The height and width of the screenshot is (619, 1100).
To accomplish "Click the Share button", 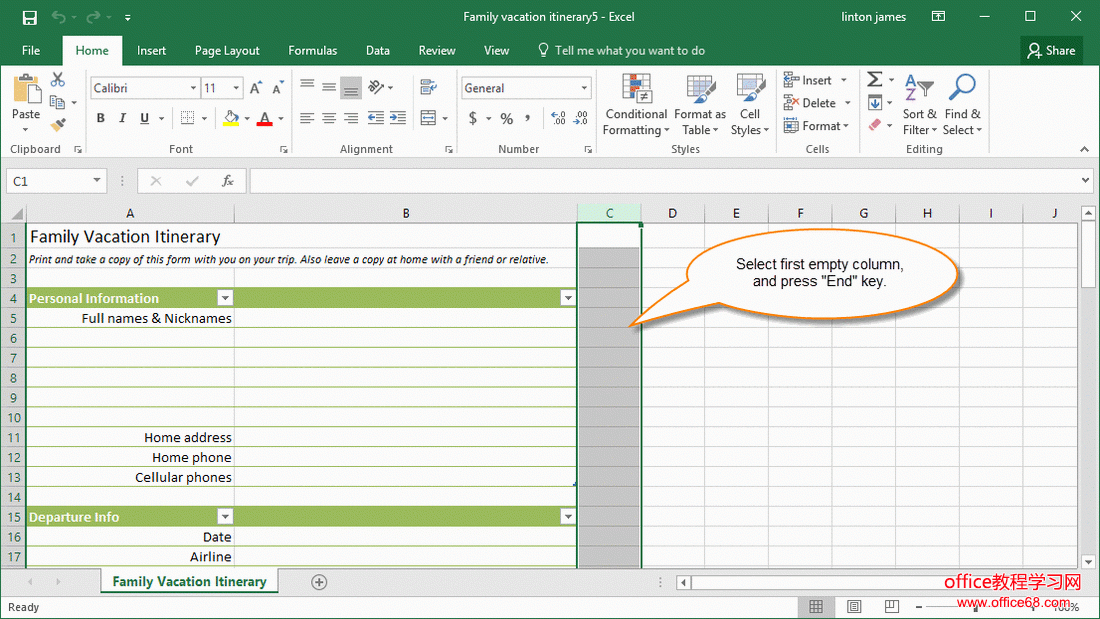I will 1050,50.
